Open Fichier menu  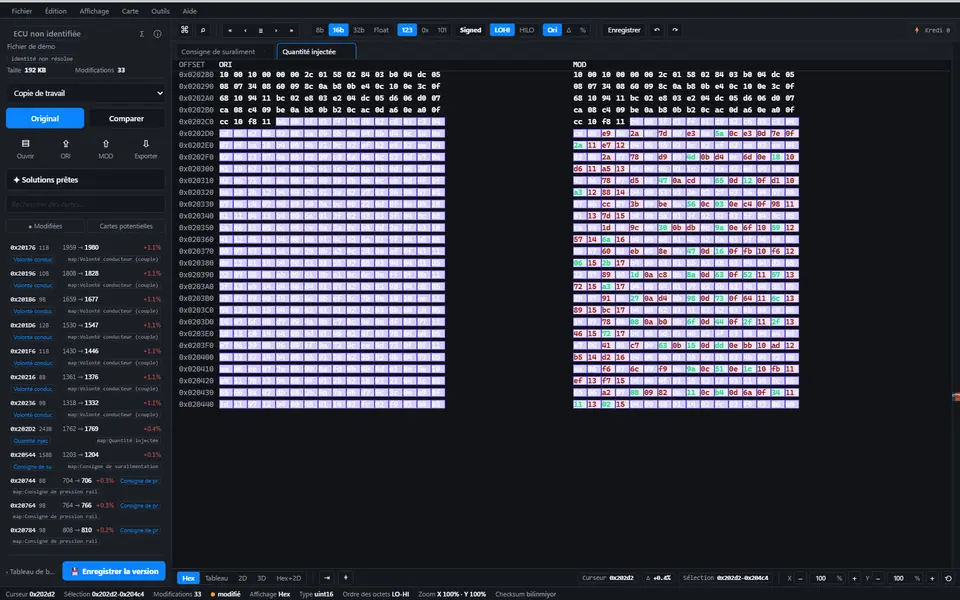tap(21, 11)
